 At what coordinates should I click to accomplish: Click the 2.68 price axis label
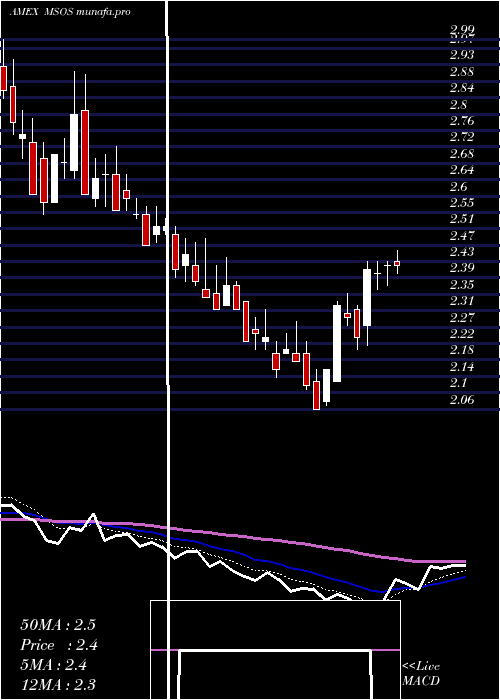coord(462,154)
